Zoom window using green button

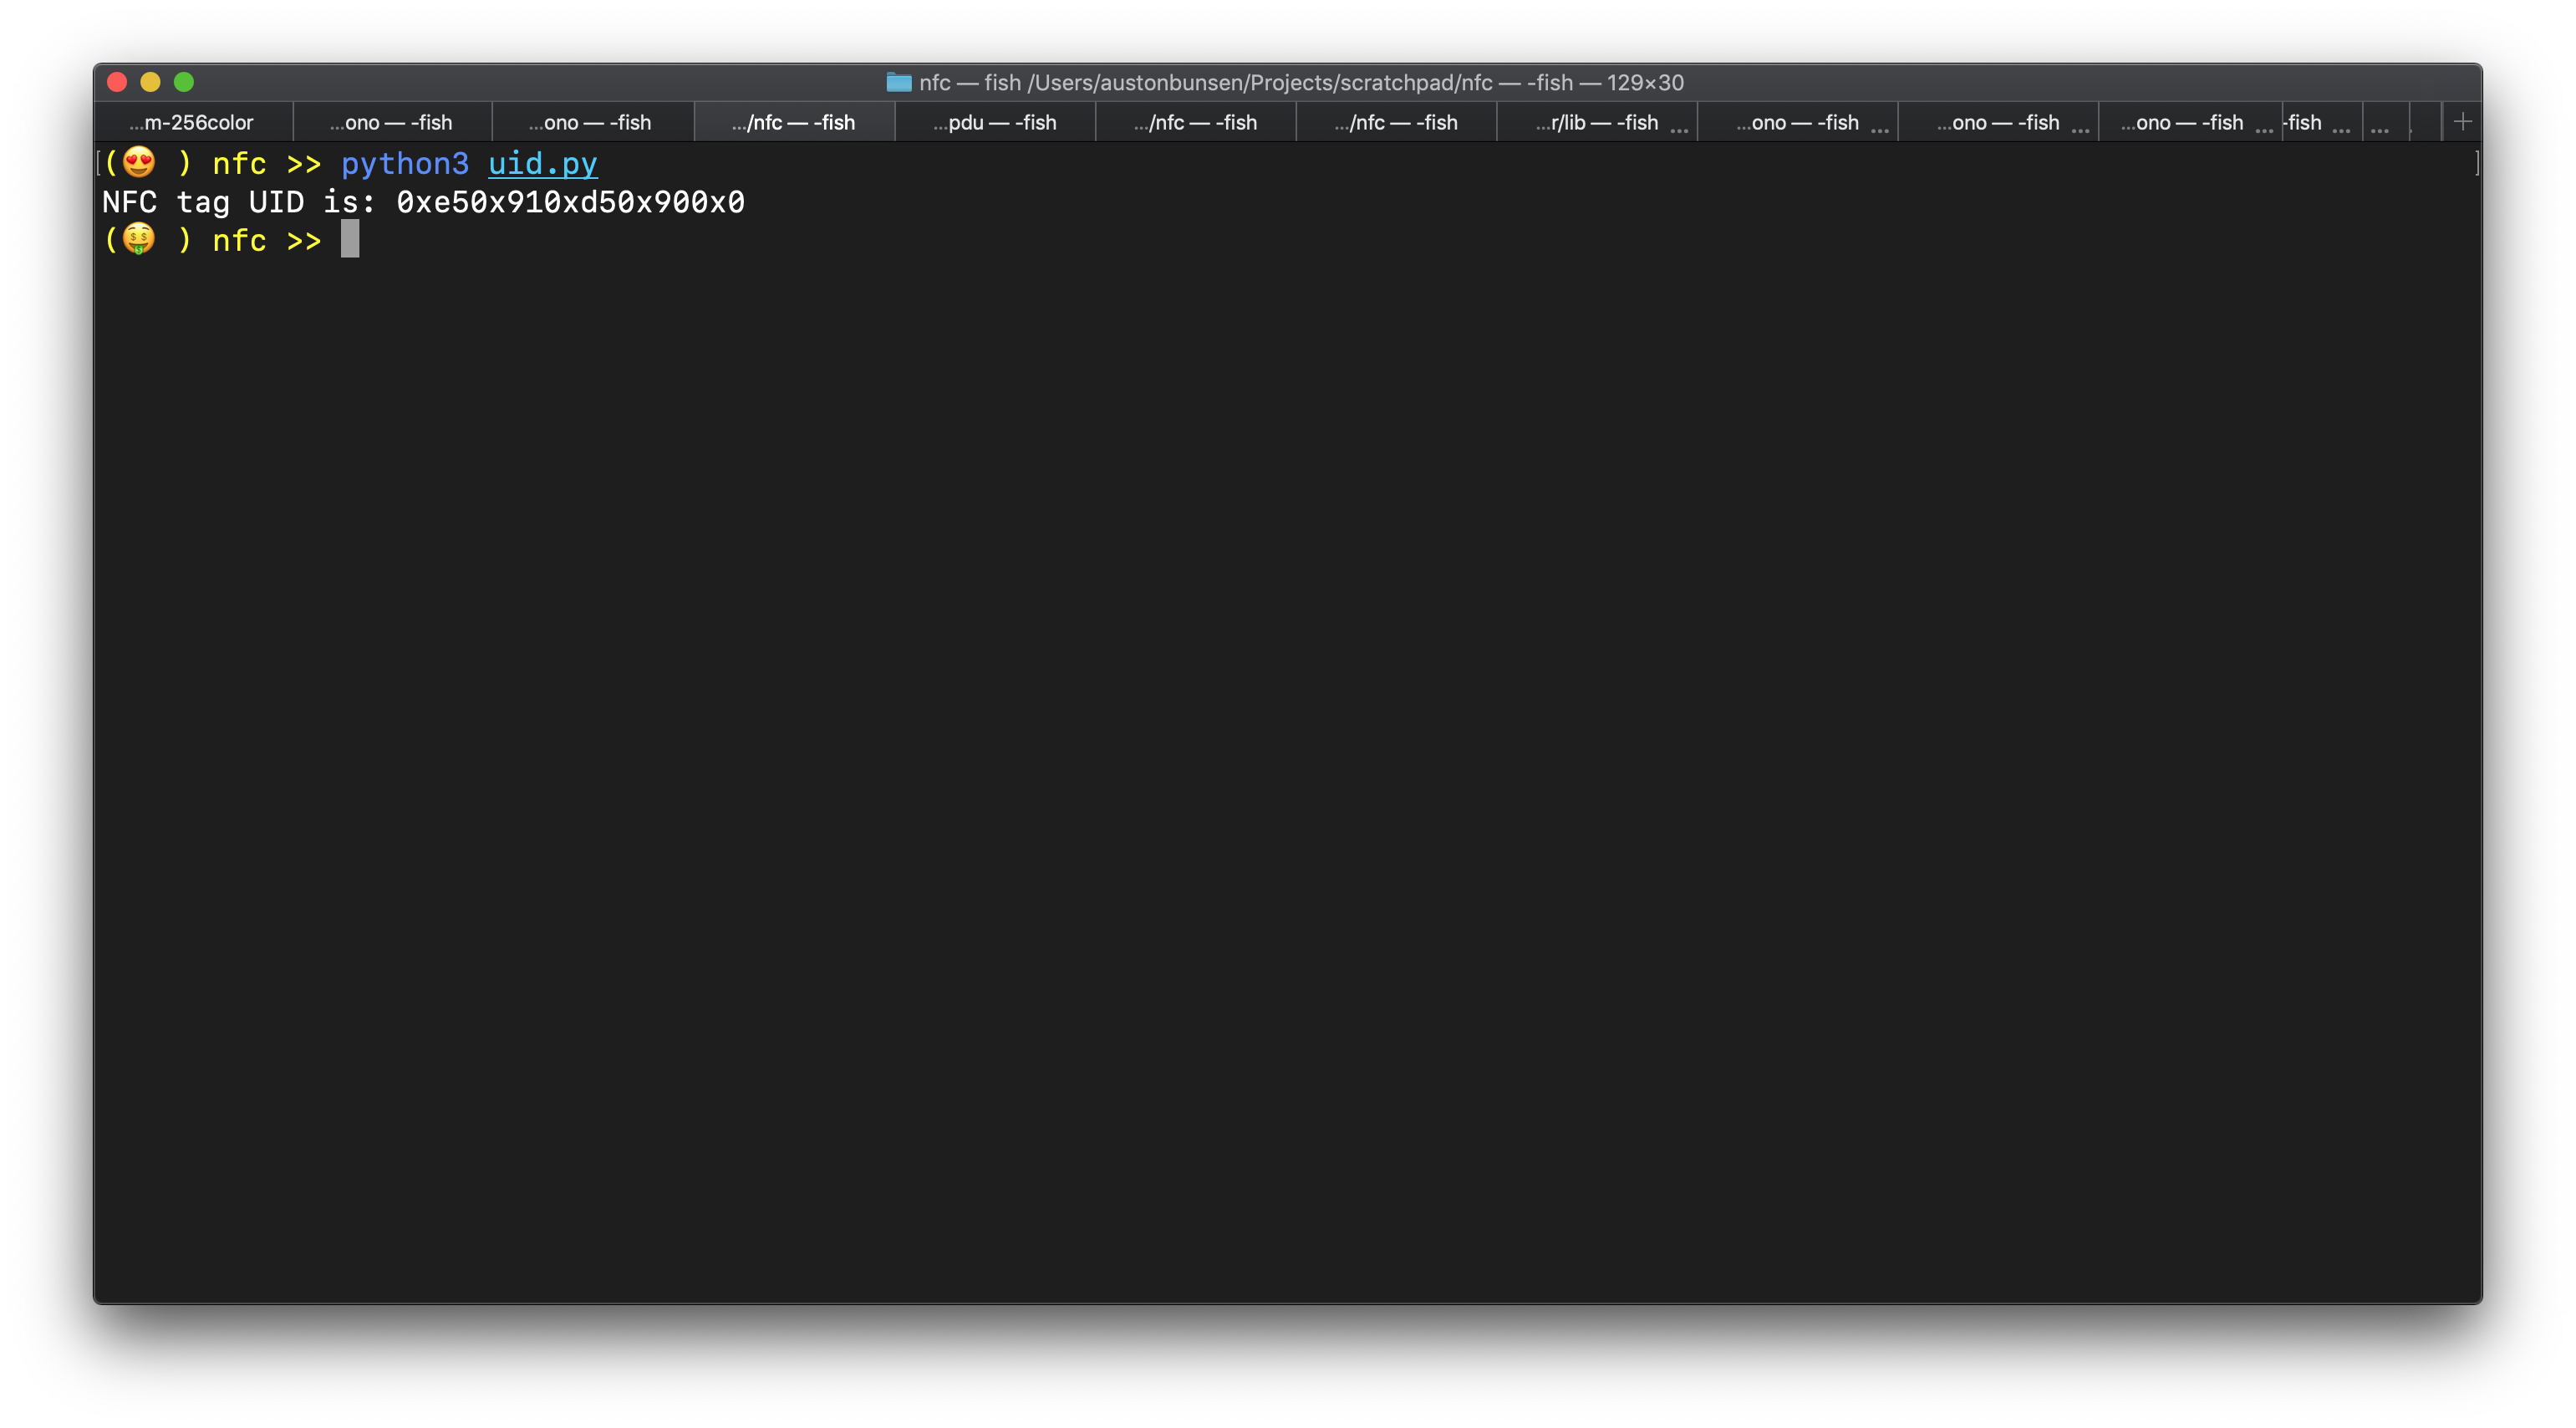pyautogui.click(x=184, y=82)
